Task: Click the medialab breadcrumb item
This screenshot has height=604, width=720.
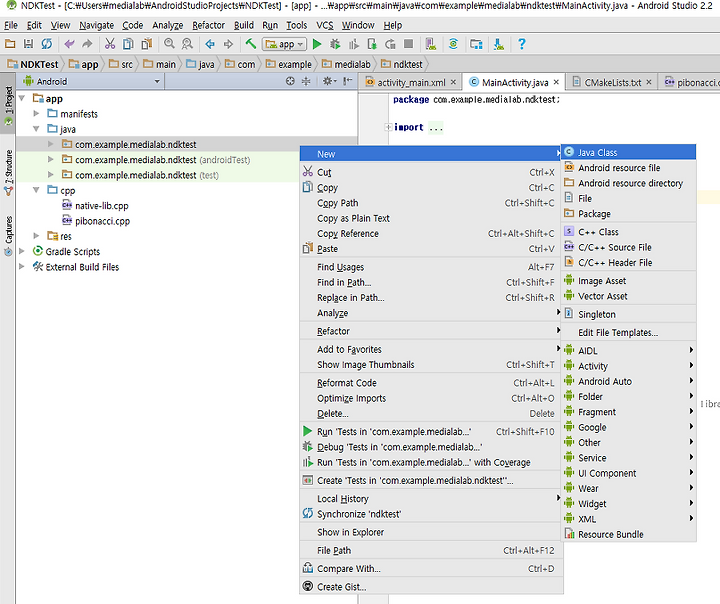Action: [346, 64]
